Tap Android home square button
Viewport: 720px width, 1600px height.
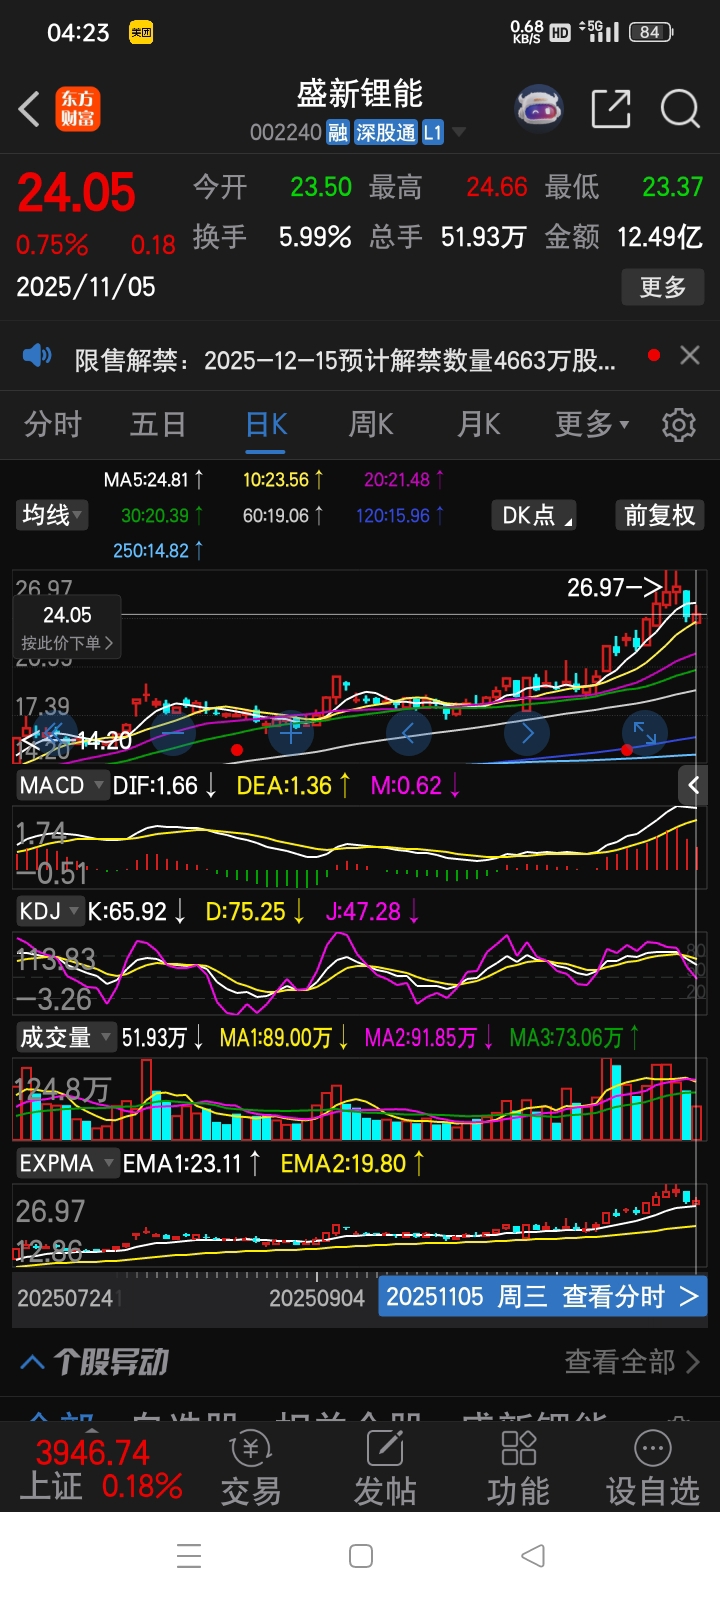click(361, 1556)
